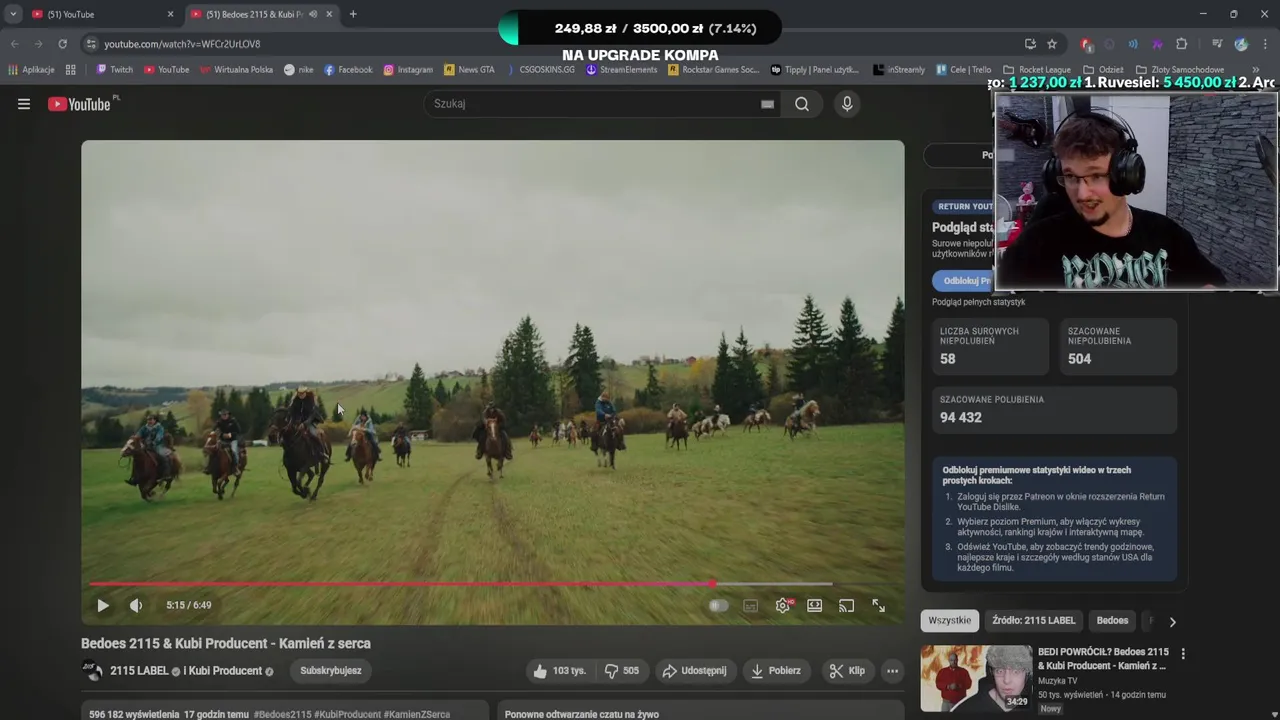Open the extensions puzzle icon
Viewport: 1280px width, 720px height.
(x=1181, y=44)
